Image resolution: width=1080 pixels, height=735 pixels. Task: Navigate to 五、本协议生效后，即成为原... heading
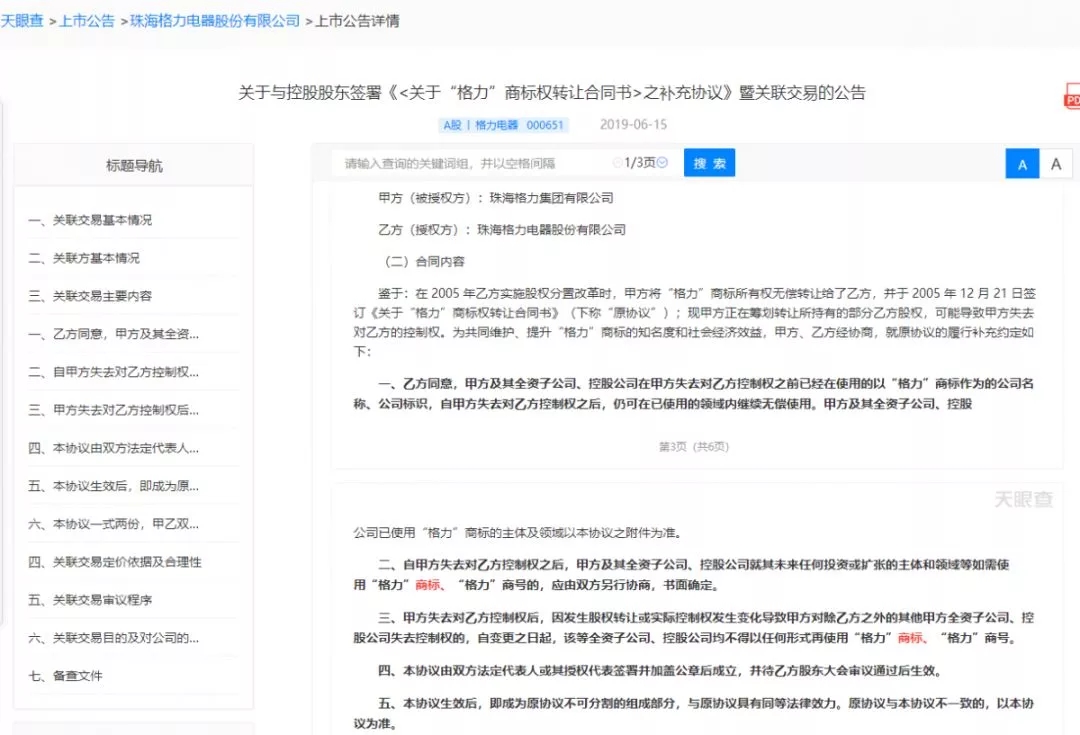point(114,486)
